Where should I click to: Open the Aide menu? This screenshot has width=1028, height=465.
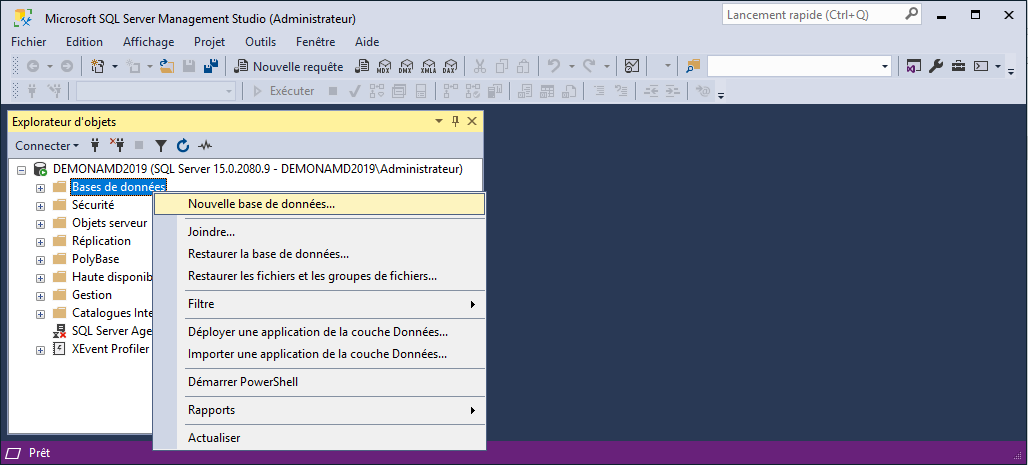coord(367,42)
